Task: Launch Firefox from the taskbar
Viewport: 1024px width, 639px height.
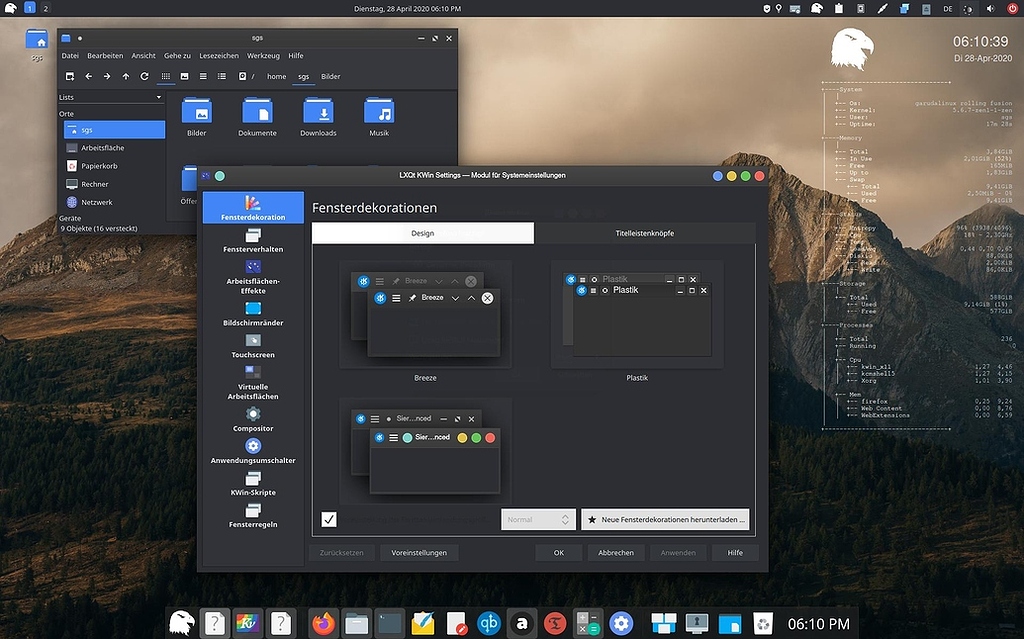Action: pyautogui.click(x=322, y=622)
